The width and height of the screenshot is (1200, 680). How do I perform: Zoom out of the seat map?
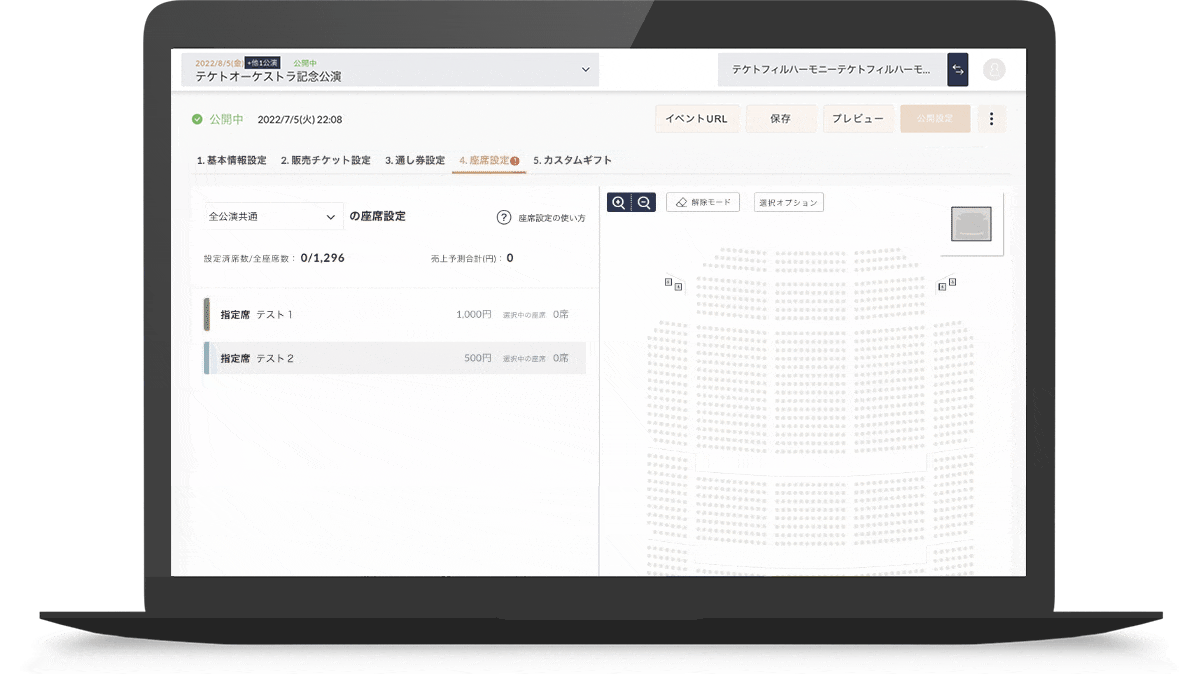pyautogui.click(x=643, y=202)
